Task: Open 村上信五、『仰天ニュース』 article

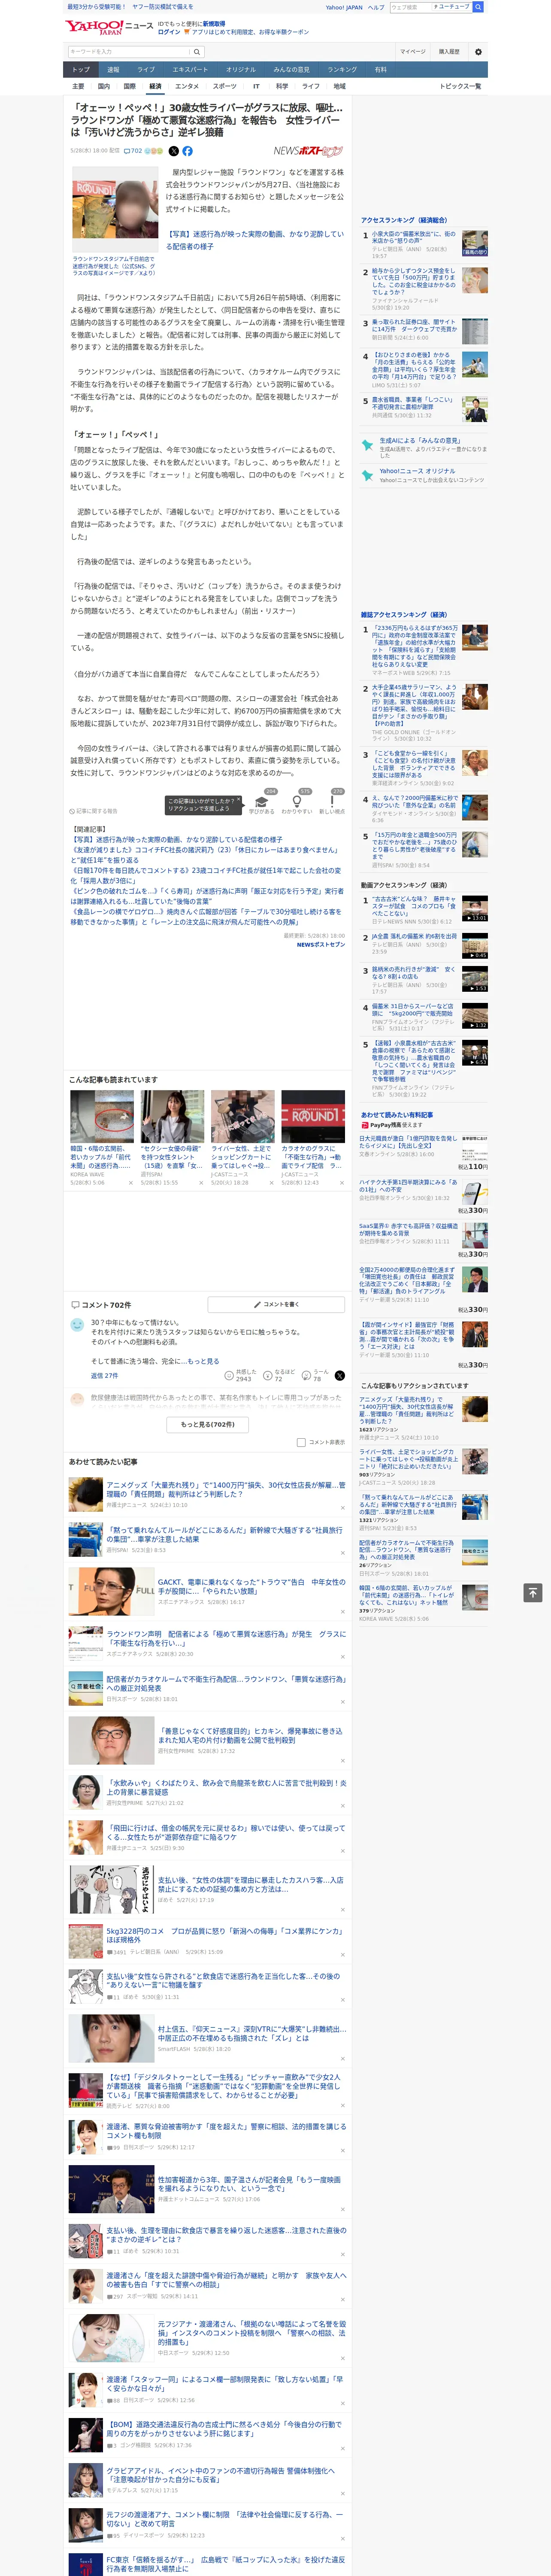Action: pos(251,2034)
